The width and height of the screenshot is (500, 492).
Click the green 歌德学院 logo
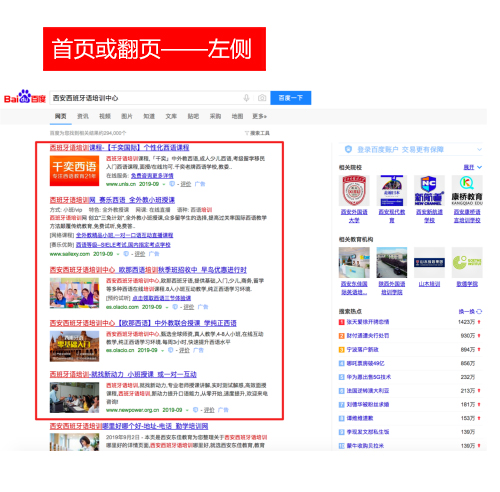click(x=467, y=262)
